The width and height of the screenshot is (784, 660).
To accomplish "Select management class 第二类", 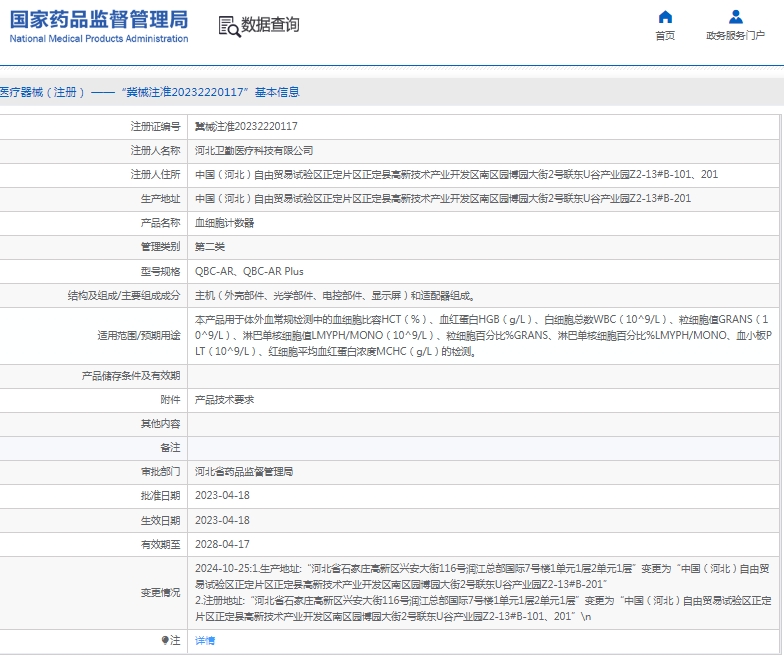I will tap(210, 246).
